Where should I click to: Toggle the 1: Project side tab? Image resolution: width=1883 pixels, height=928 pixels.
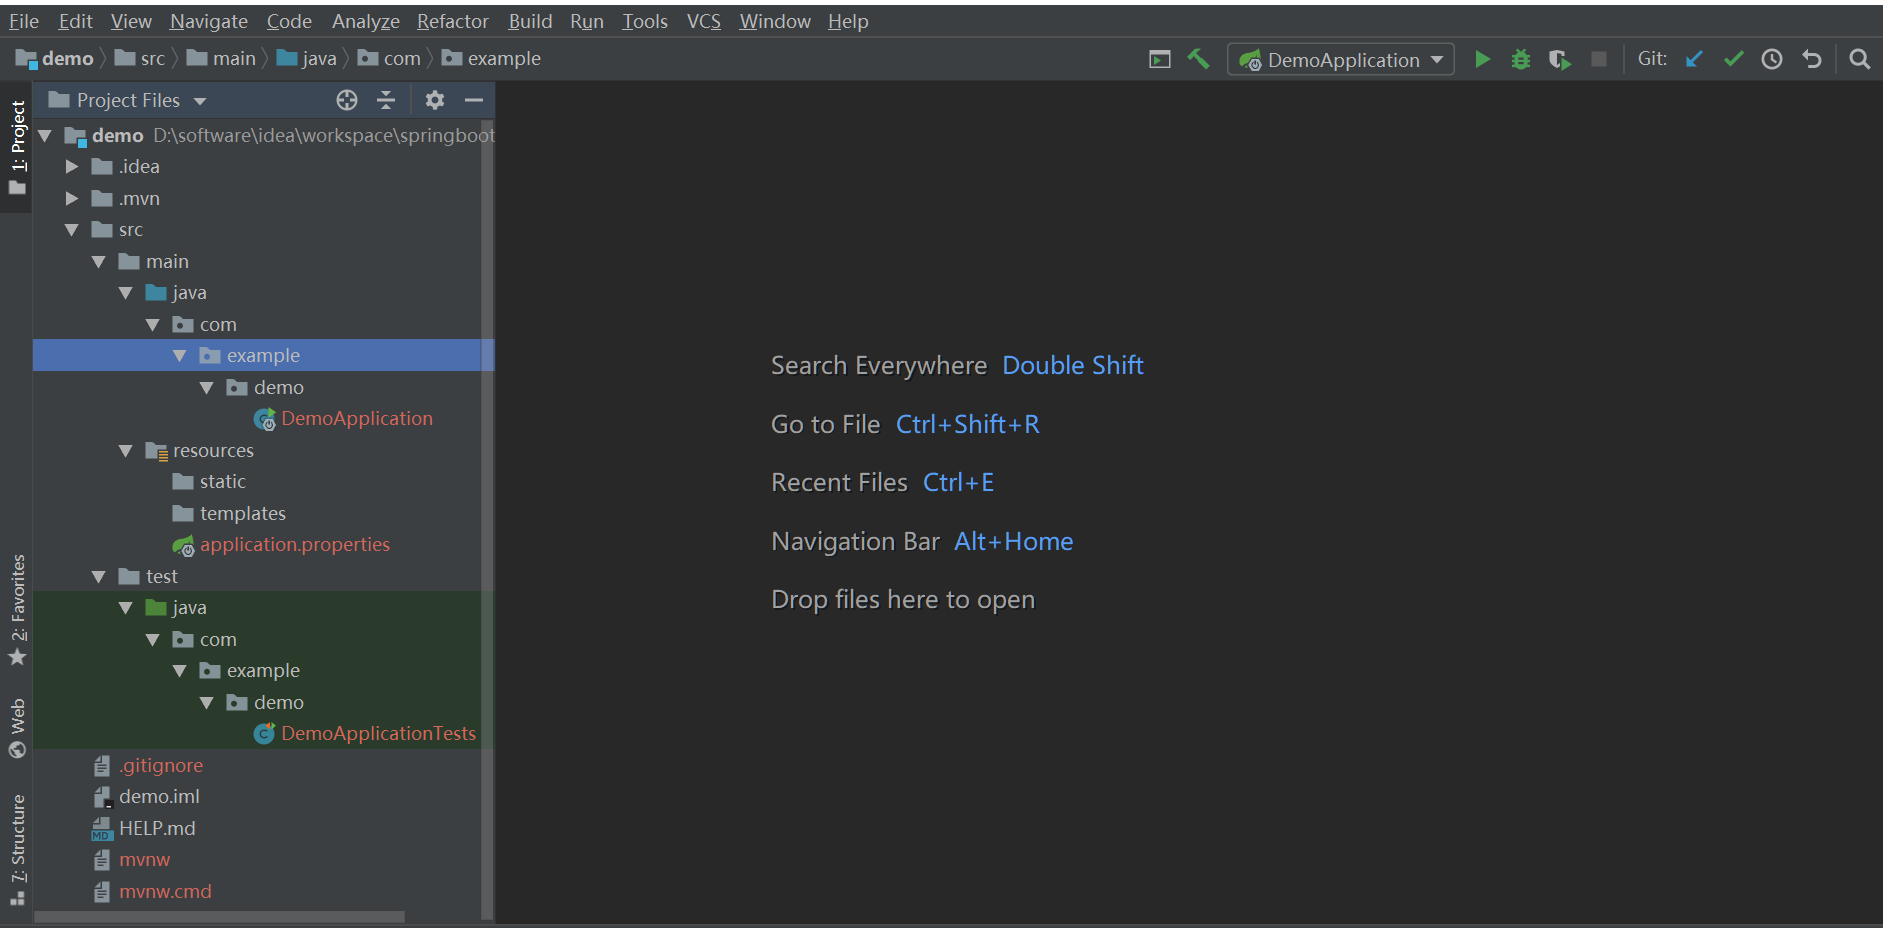(x=17, y=148)
